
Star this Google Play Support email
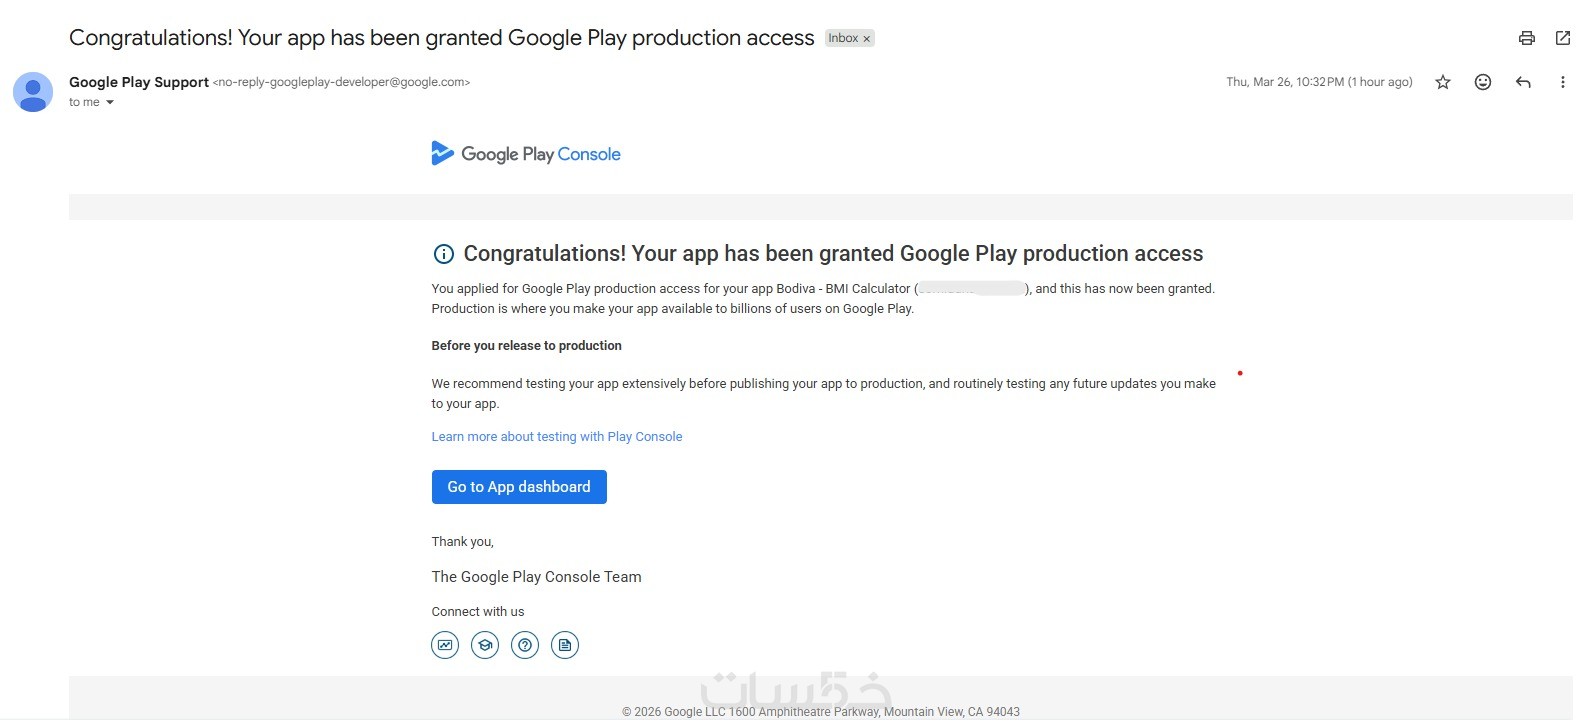(x=1442, y=82)
